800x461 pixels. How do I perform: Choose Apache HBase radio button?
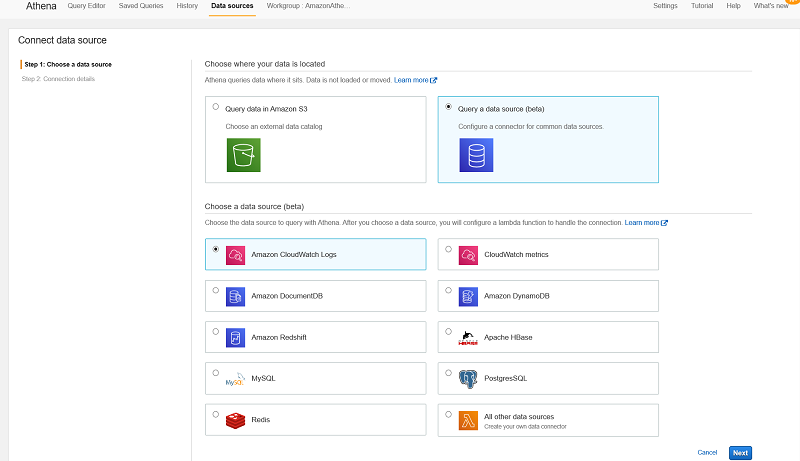[x=448, y=331]
